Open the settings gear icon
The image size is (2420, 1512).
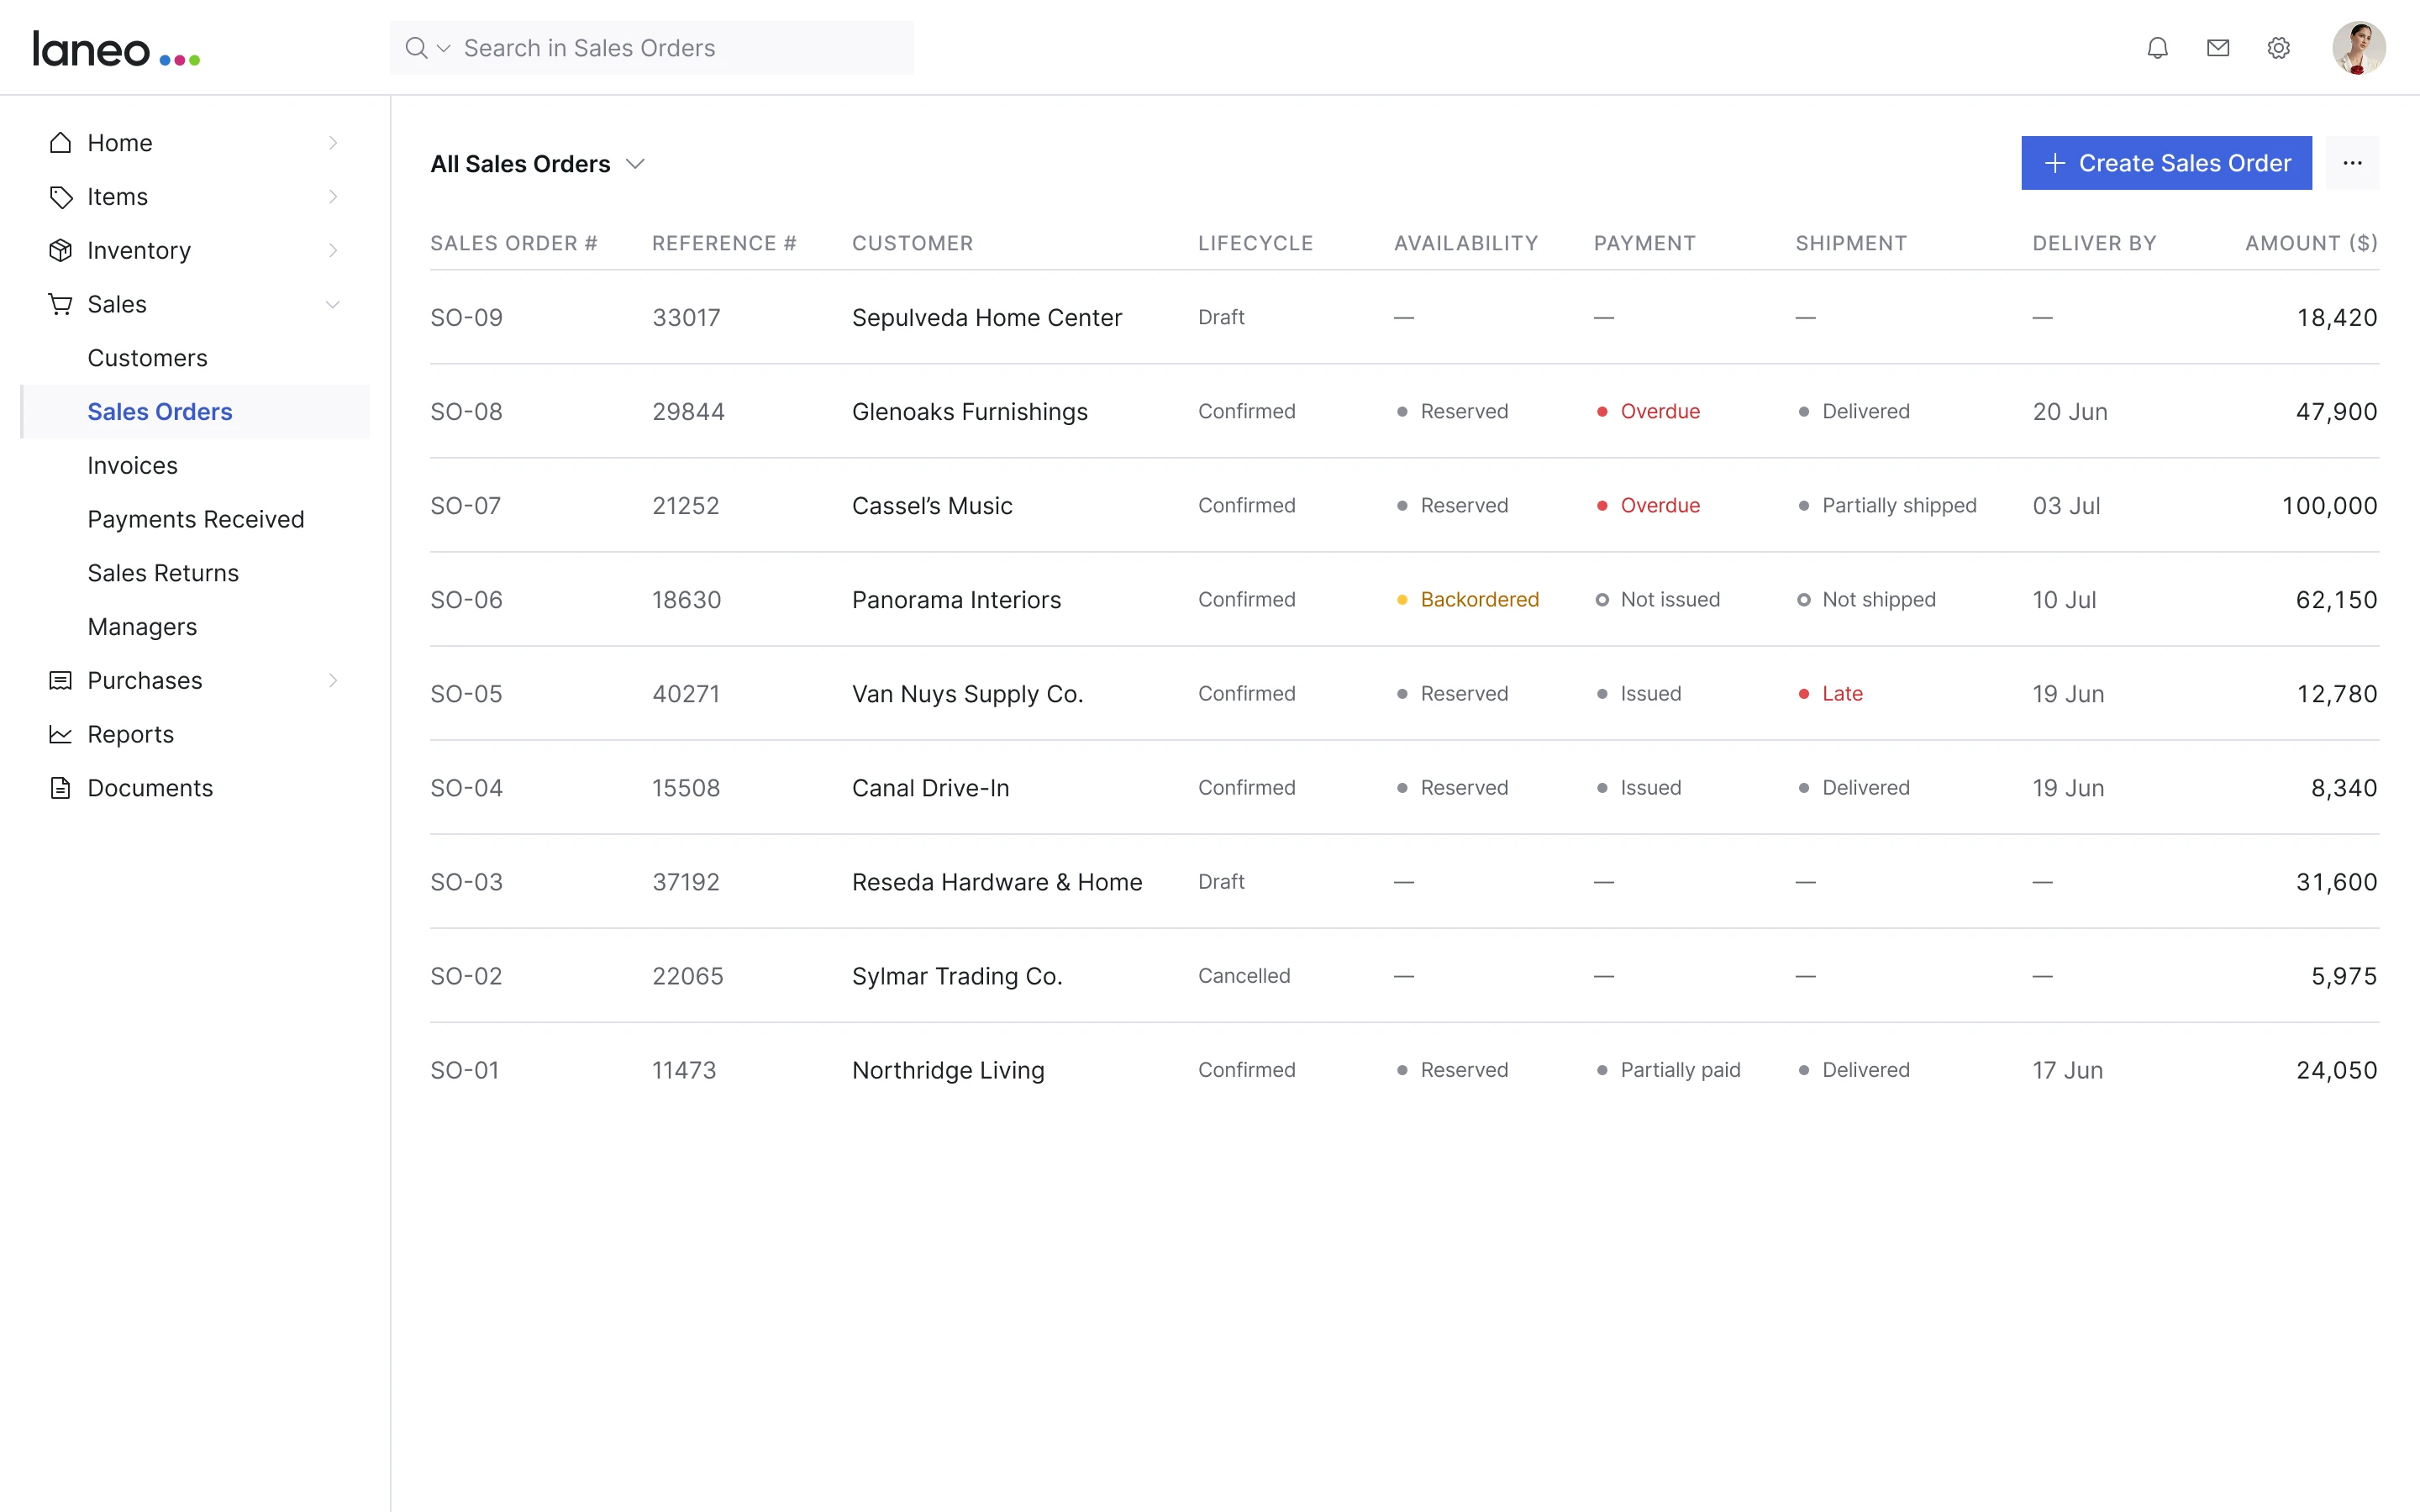(2278, 48)
